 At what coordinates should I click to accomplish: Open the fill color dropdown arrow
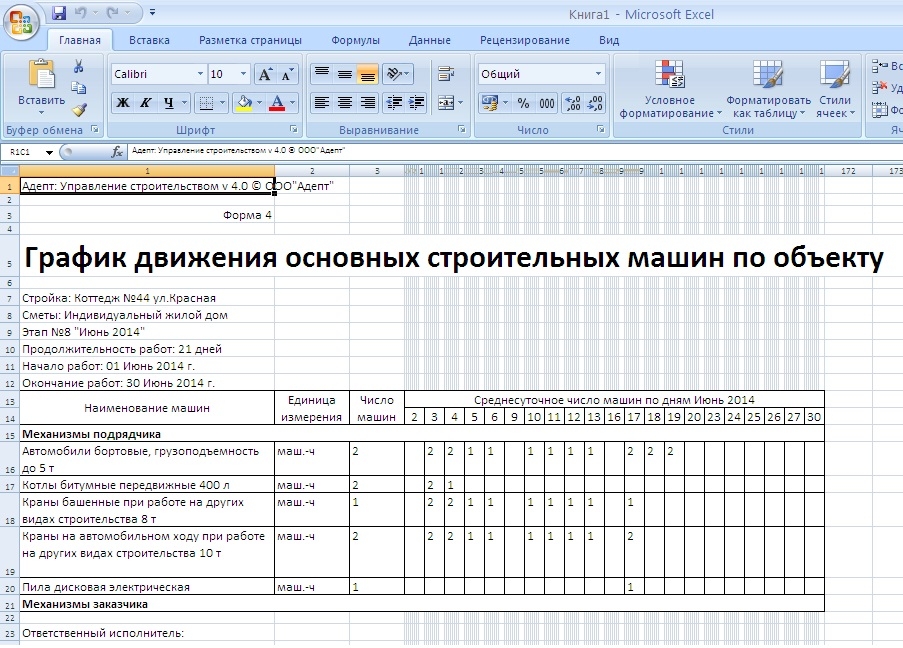click(x=260, y=103)
